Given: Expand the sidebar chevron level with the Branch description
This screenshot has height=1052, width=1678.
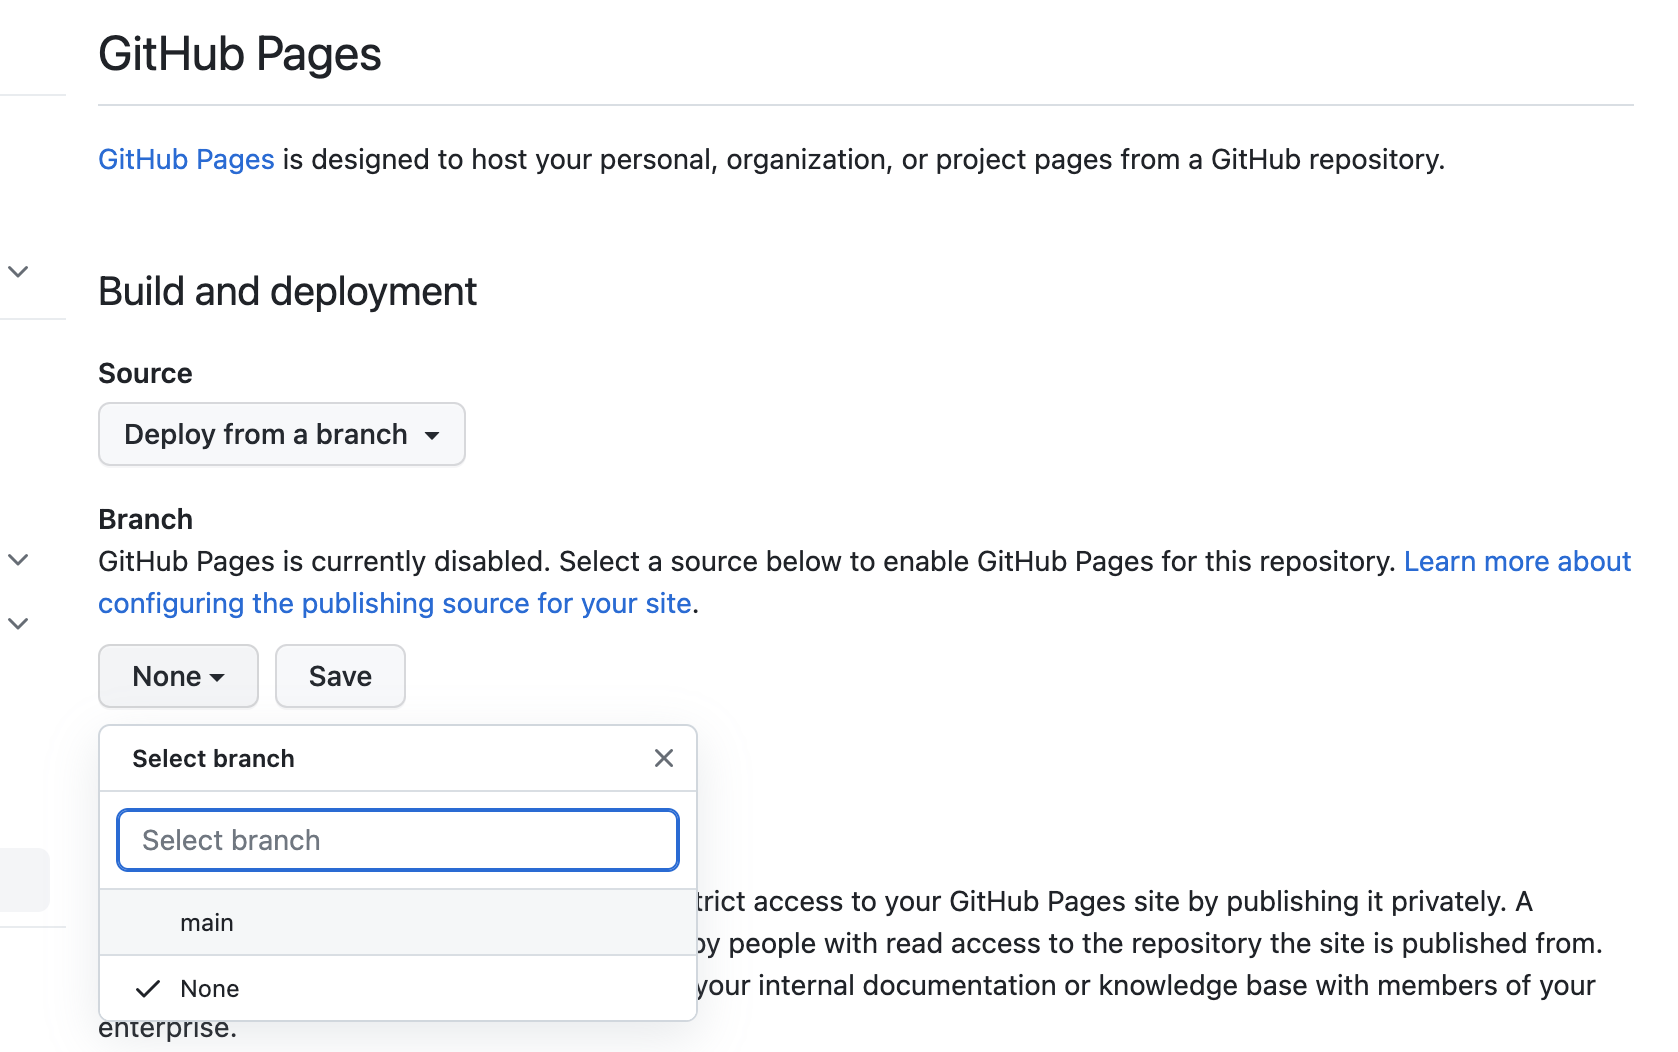Looking at the screenshot, I should point(18,560).
